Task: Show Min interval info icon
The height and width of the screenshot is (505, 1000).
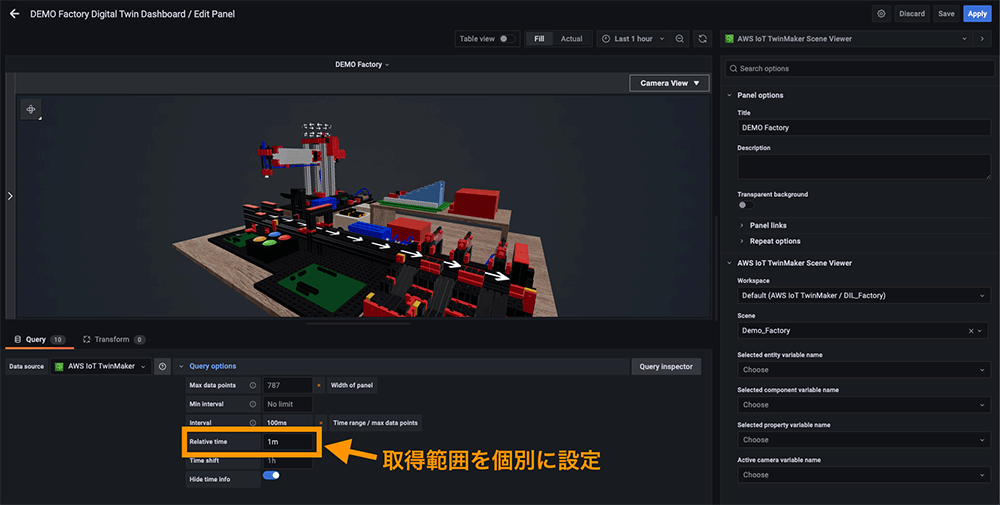Action: [253, 404]
